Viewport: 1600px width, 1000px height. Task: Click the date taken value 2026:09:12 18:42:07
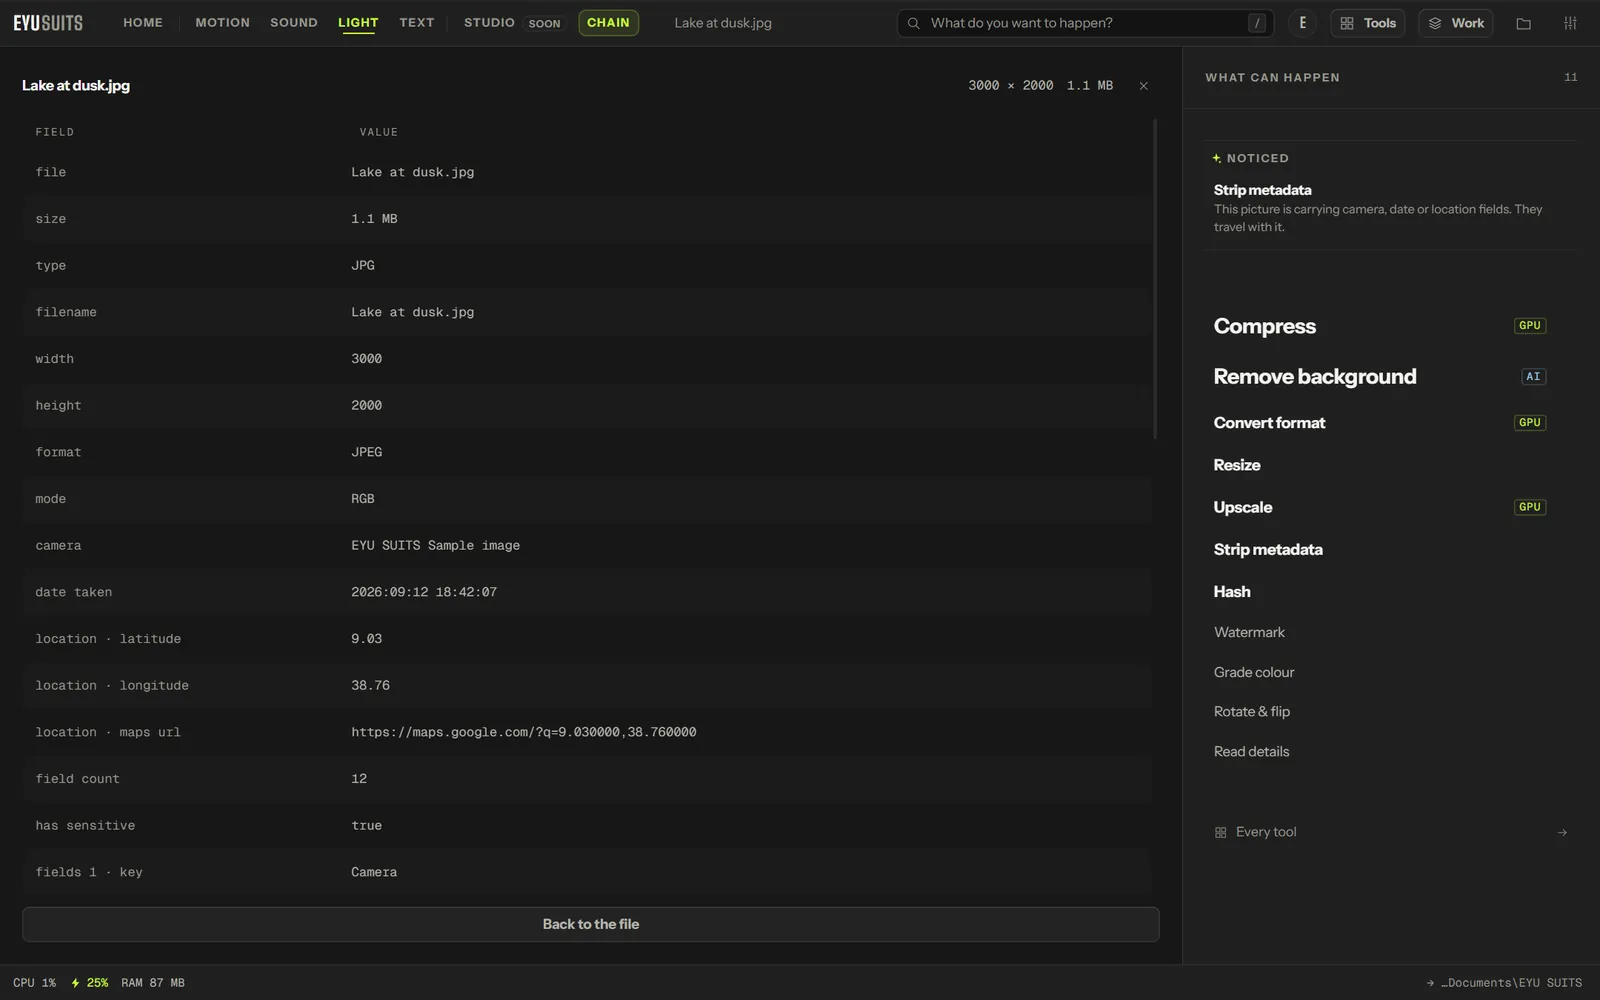point(424,592)
